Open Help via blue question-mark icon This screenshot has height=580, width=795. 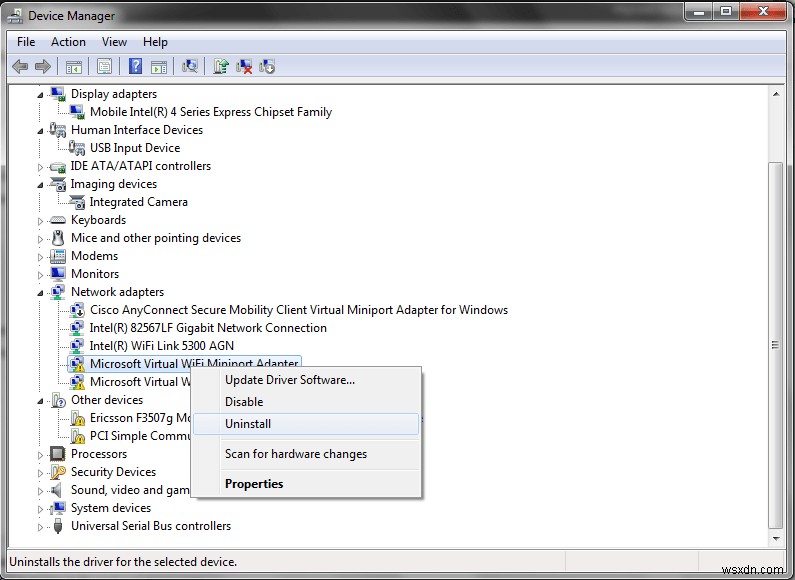click(x=135, y=66)
